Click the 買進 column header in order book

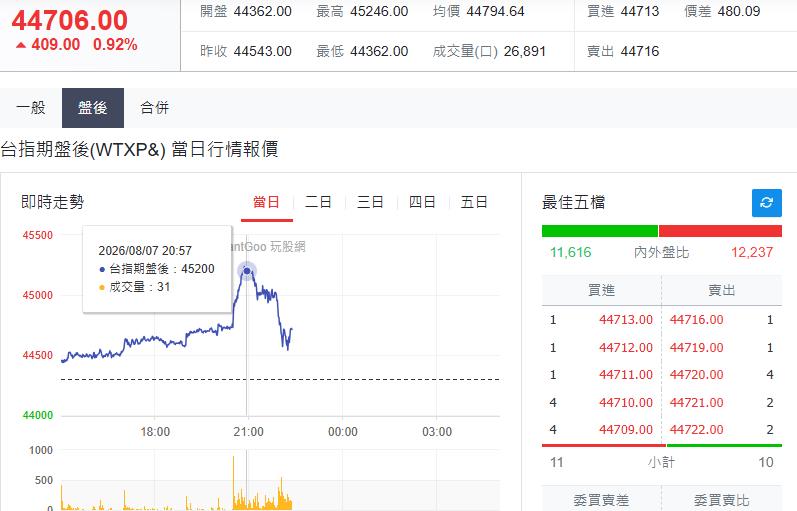[601, 290]
